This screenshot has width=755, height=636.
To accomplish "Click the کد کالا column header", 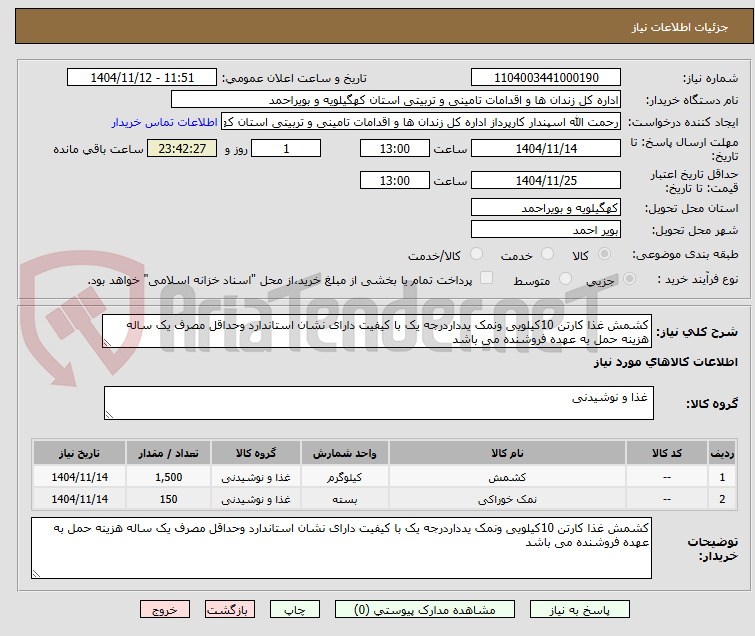I will pos(667,453).
